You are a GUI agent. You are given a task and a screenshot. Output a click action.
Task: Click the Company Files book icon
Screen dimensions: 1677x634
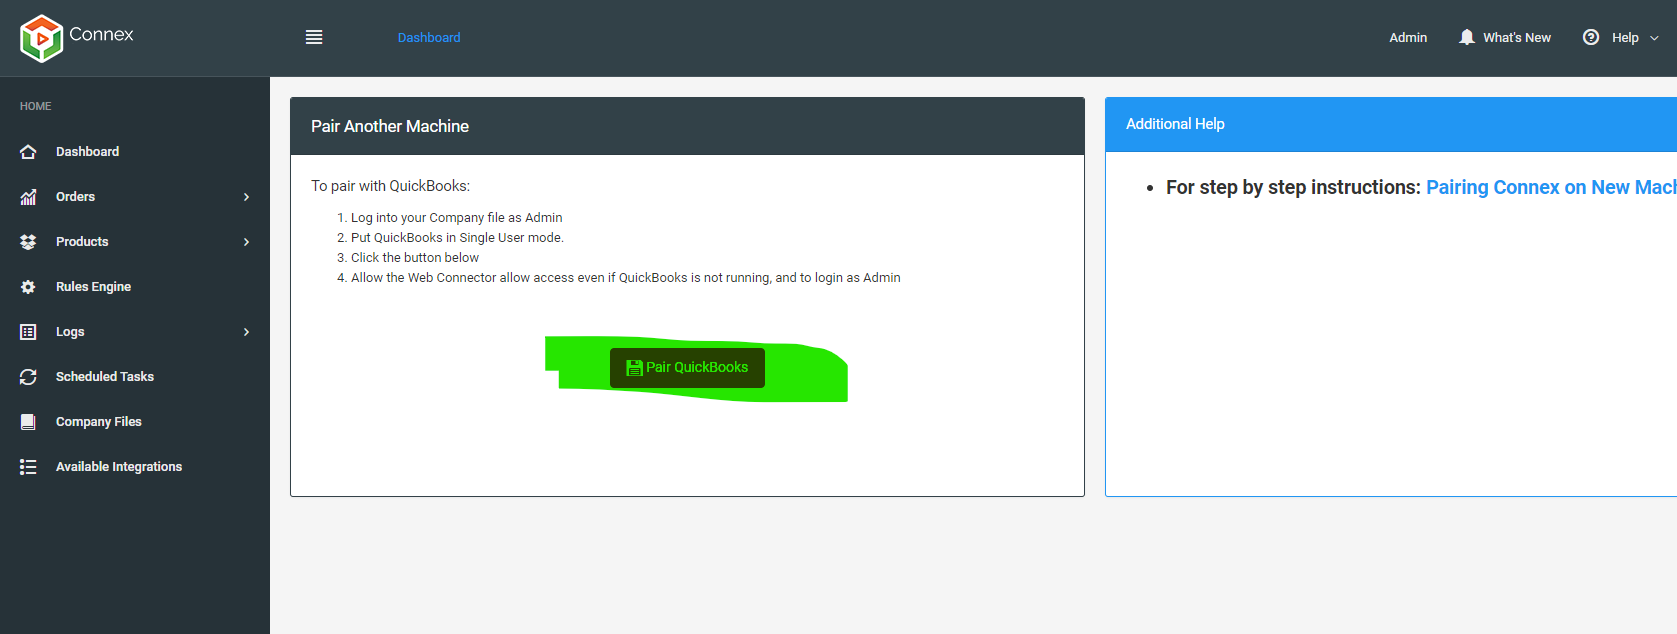(x=28, y=422)
